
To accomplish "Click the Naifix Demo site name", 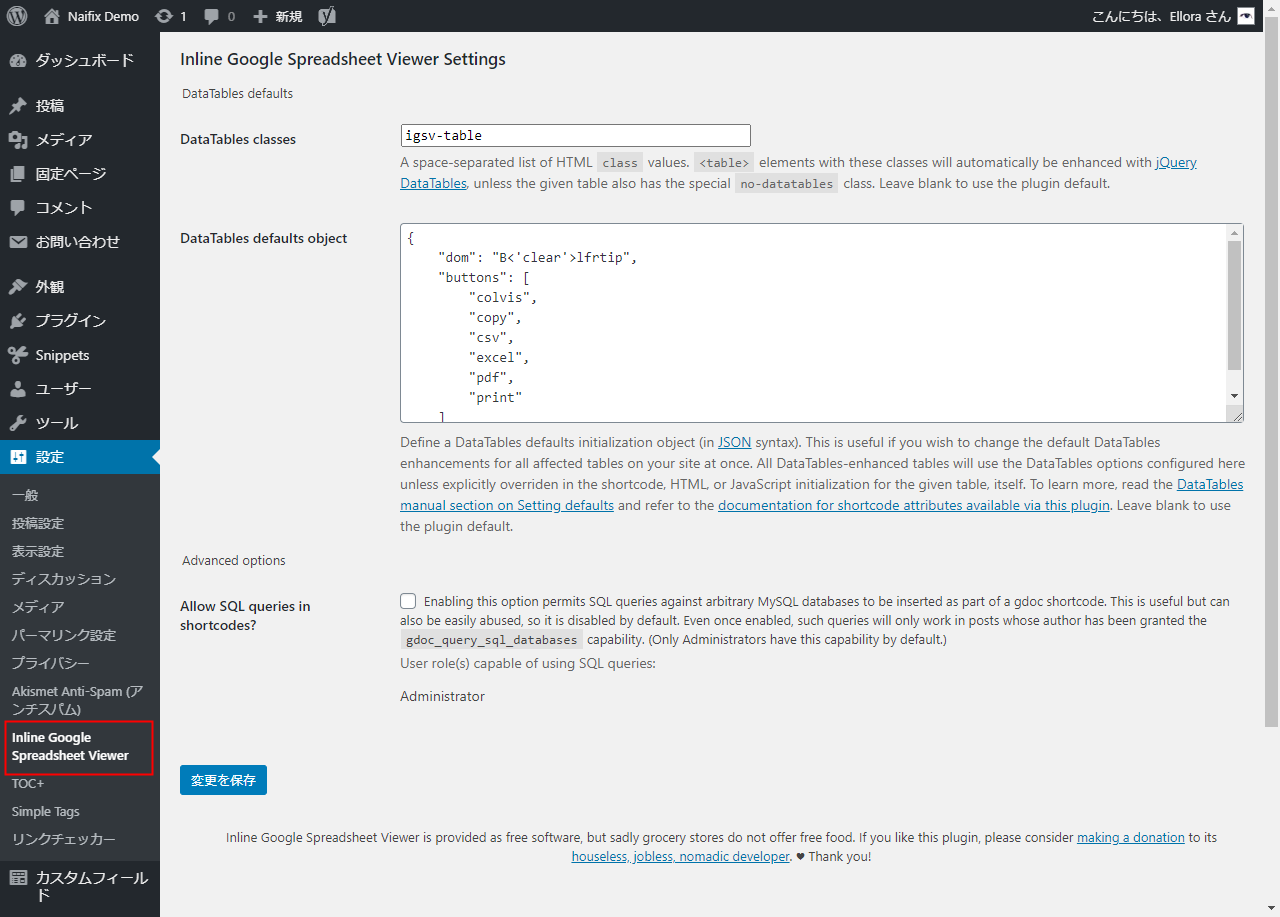I will pyautogui.click(x=103, y=16).
